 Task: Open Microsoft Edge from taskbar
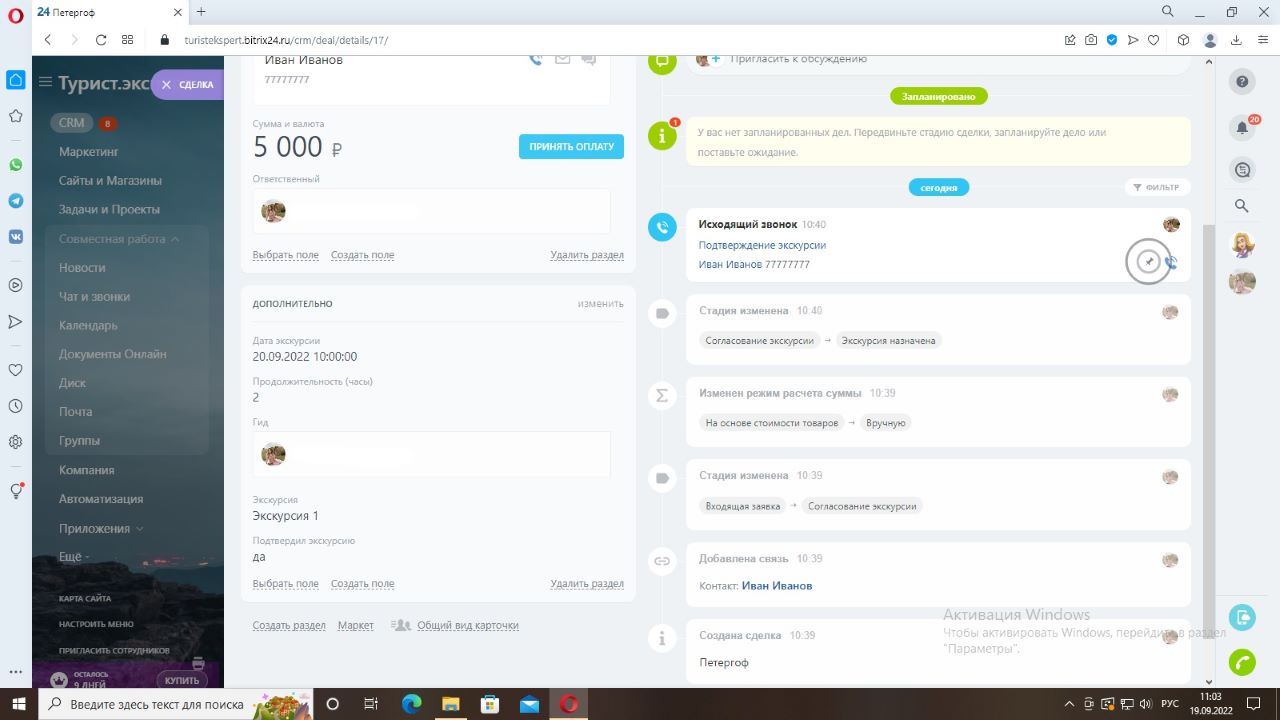point(411,704)
